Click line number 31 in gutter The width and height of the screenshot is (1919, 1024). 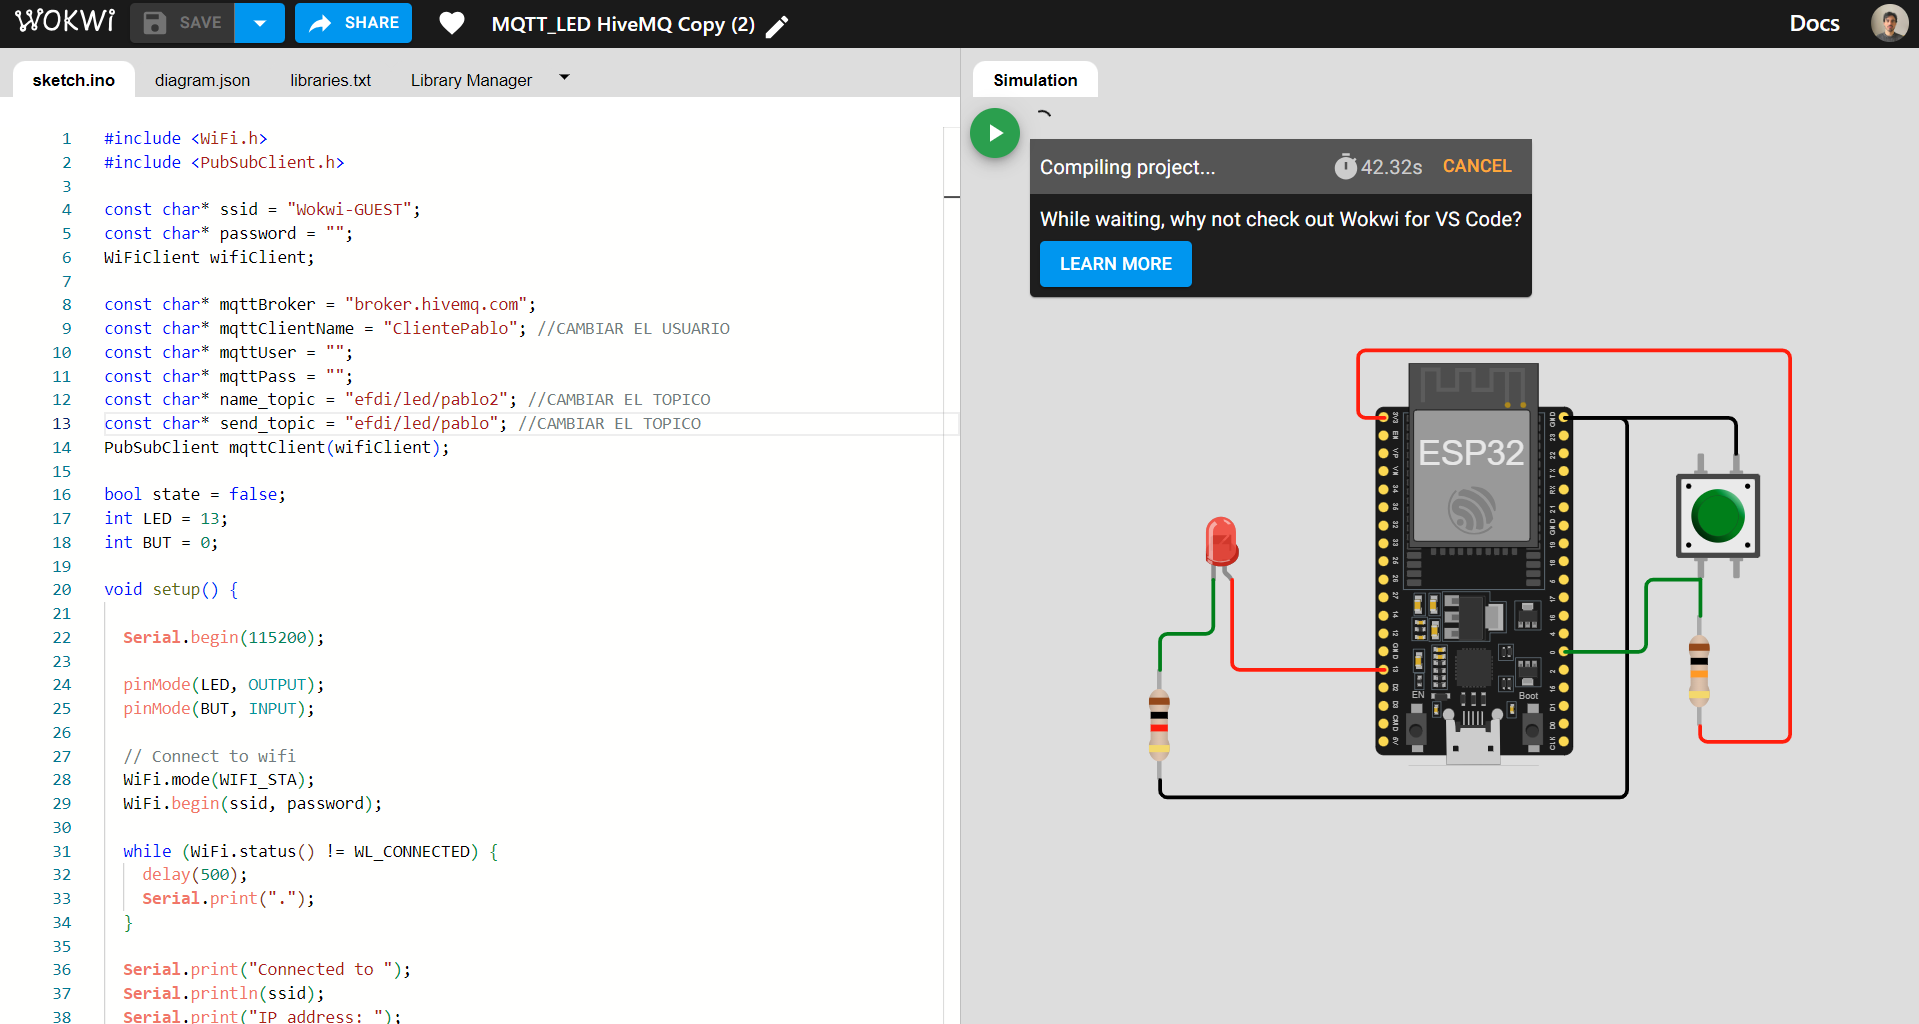coord(62,852)
